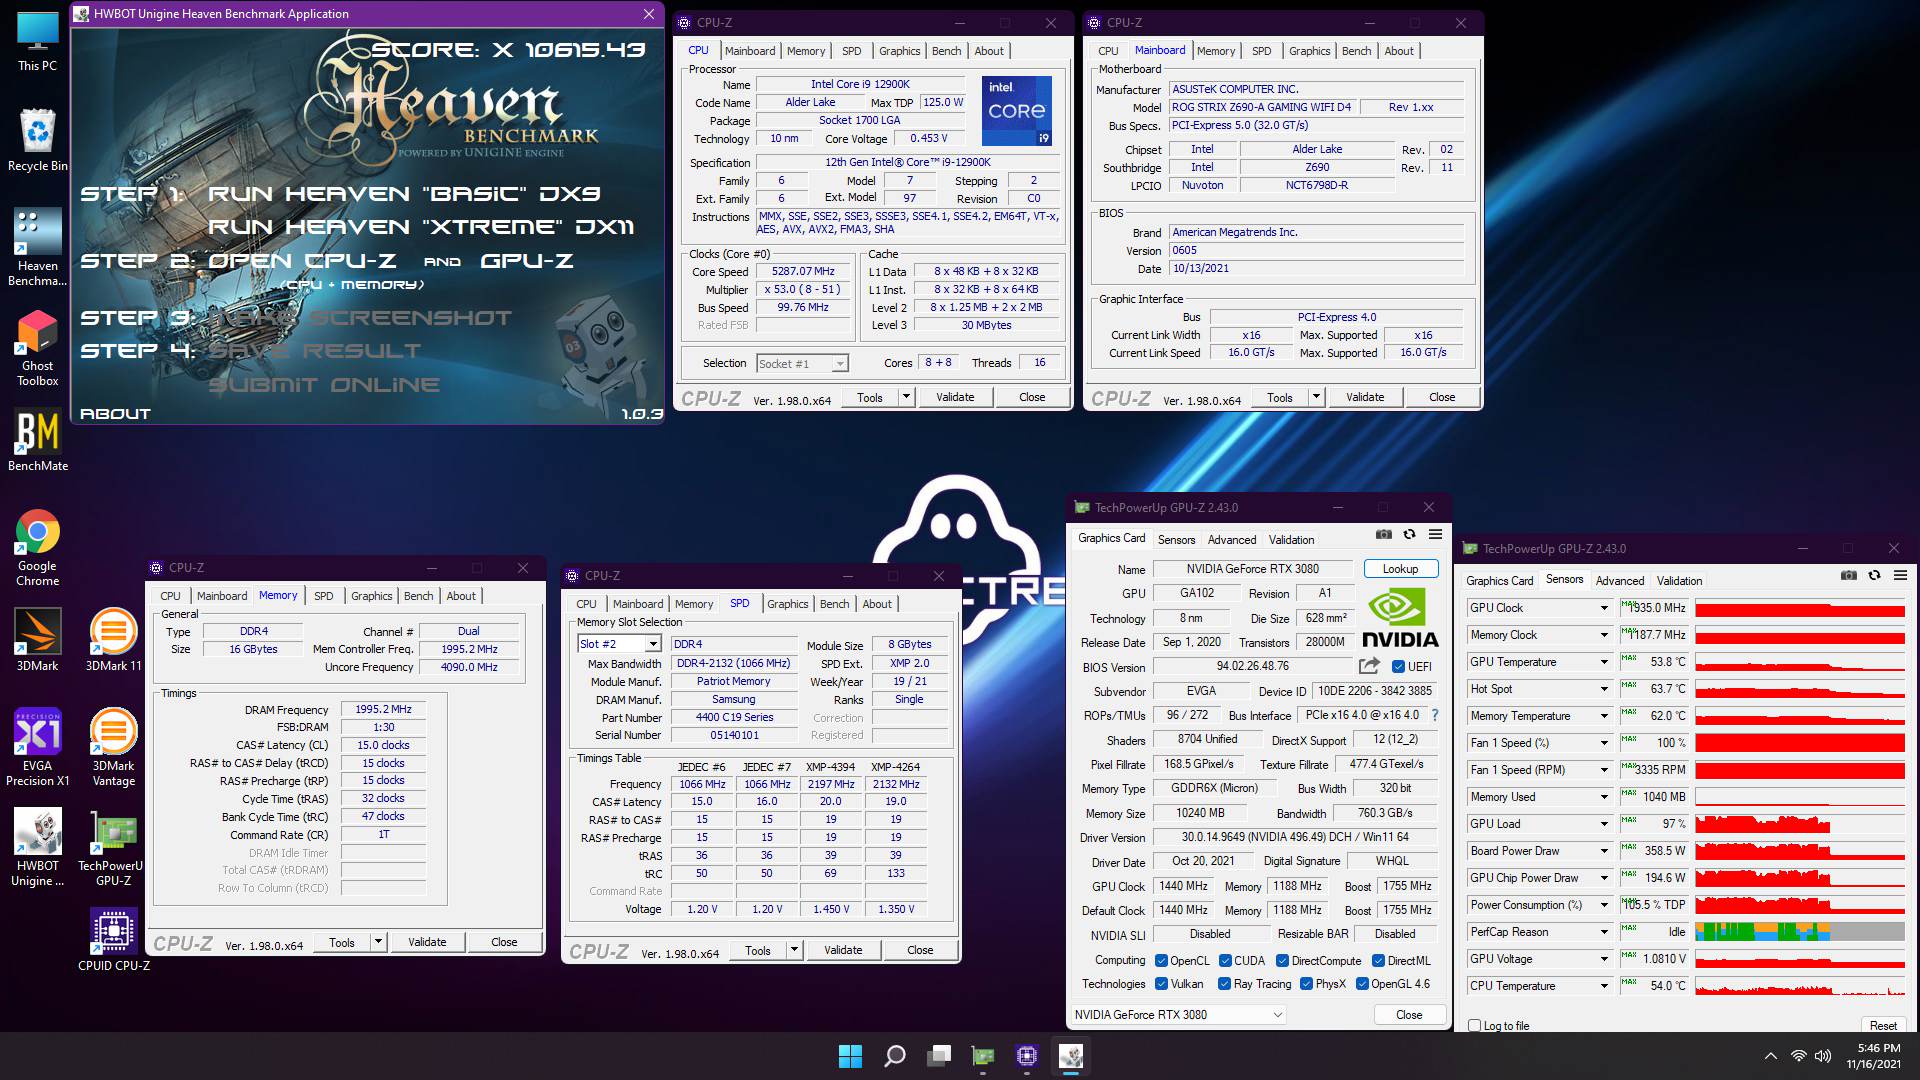Toggle the Ray Tracing checkbox

[1225, 984]
